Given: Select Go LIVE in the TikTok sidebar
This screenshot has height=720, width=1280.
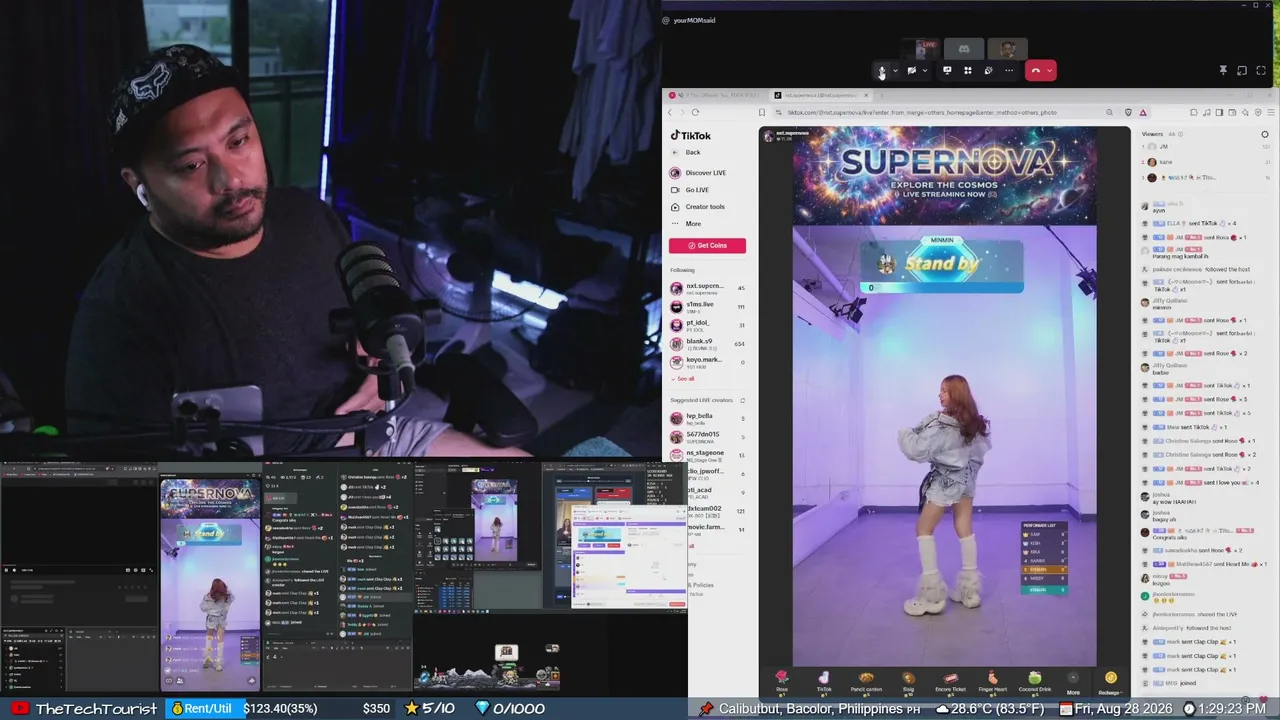Looking at the screenshot, I should tap(689, 190).
